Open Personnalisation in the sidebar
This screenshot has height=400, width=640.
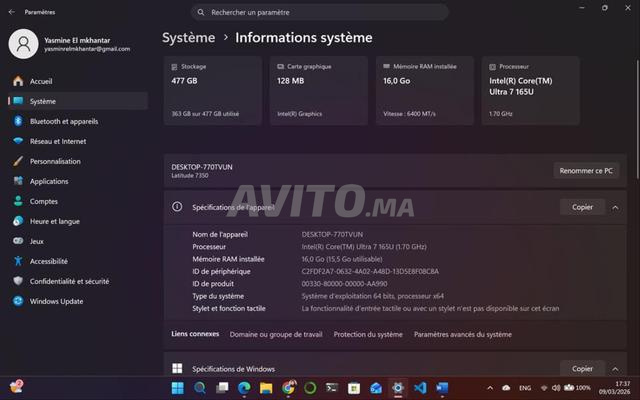pyautogui.click(x=54, y=161)
